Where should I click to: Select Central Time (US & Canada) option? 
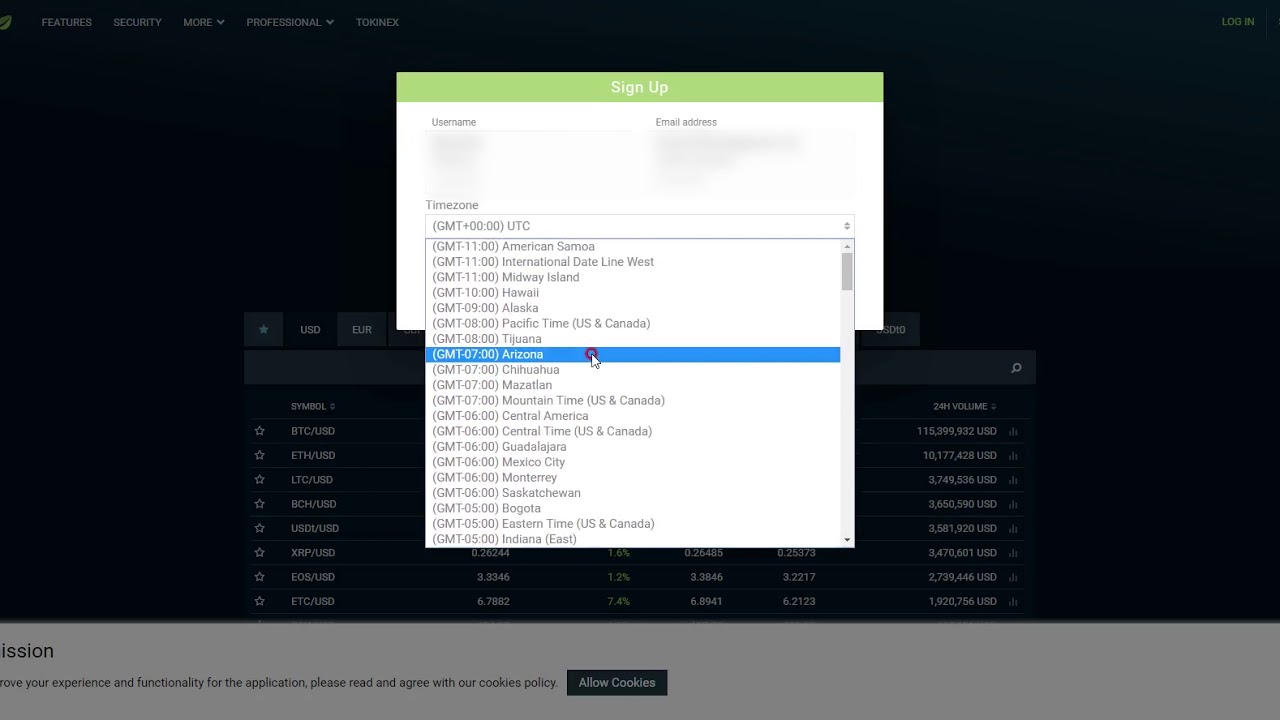point(633,431)
